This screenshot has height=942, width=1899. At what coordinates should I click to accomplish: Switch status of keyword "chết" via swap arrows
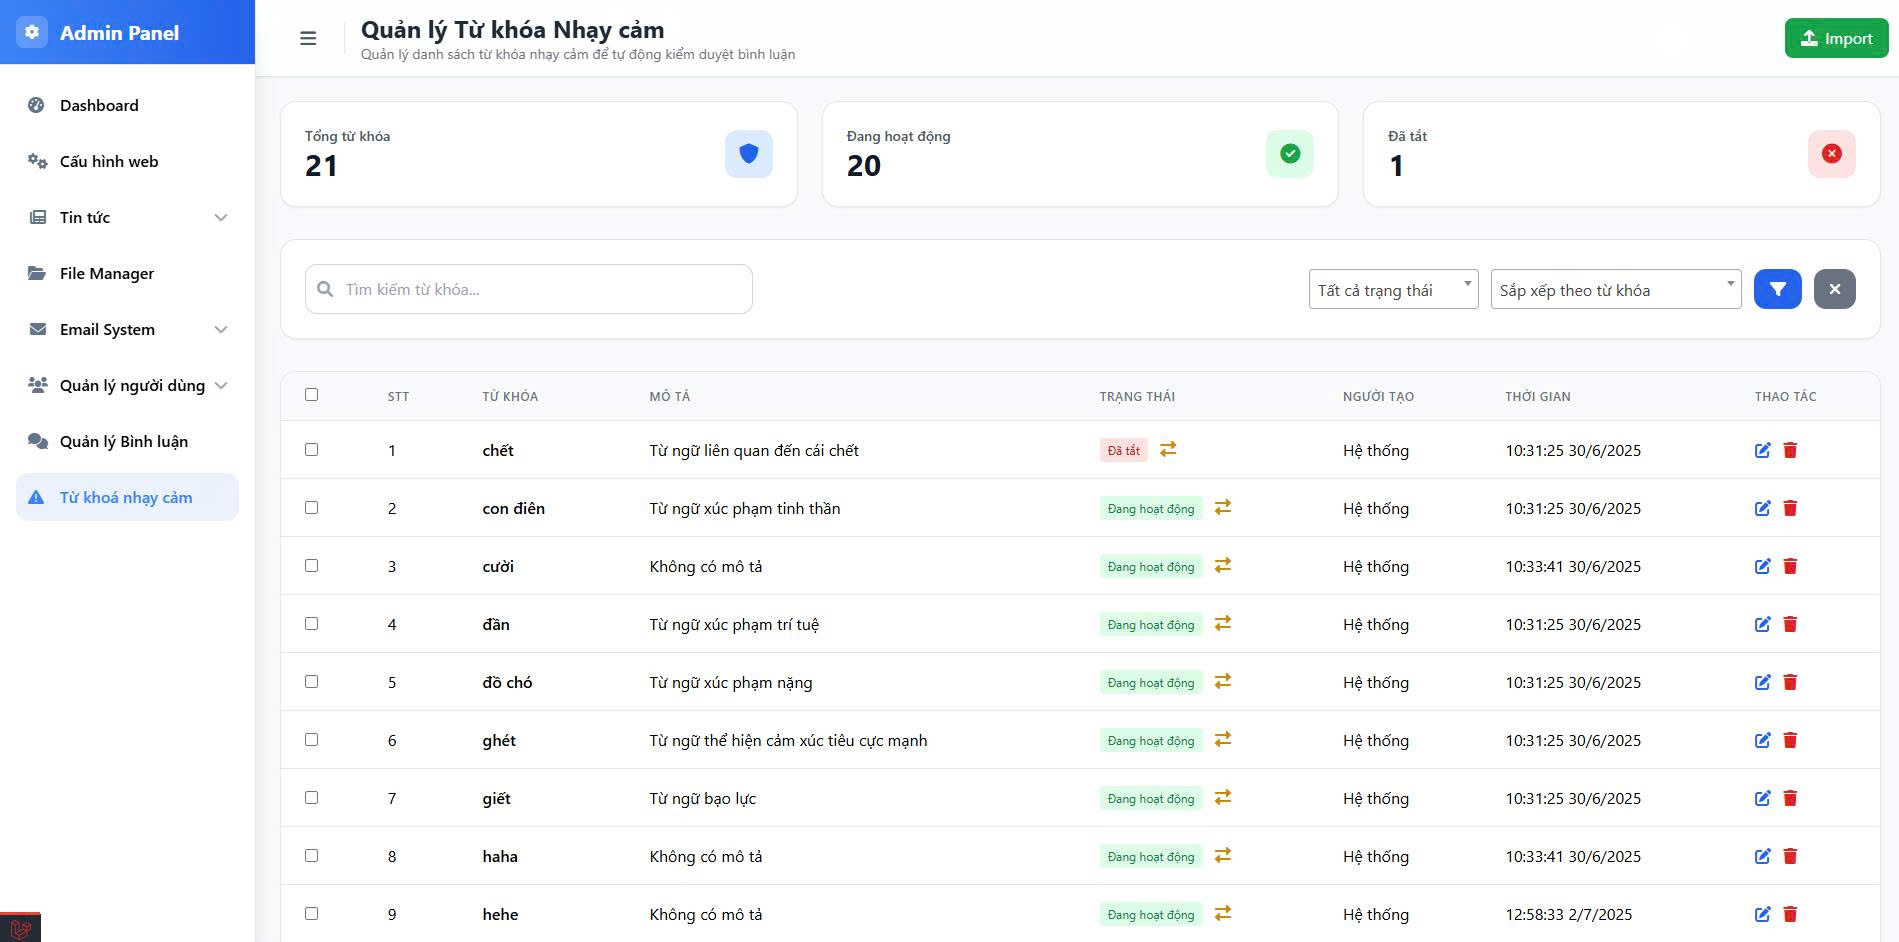point(1168,450)
